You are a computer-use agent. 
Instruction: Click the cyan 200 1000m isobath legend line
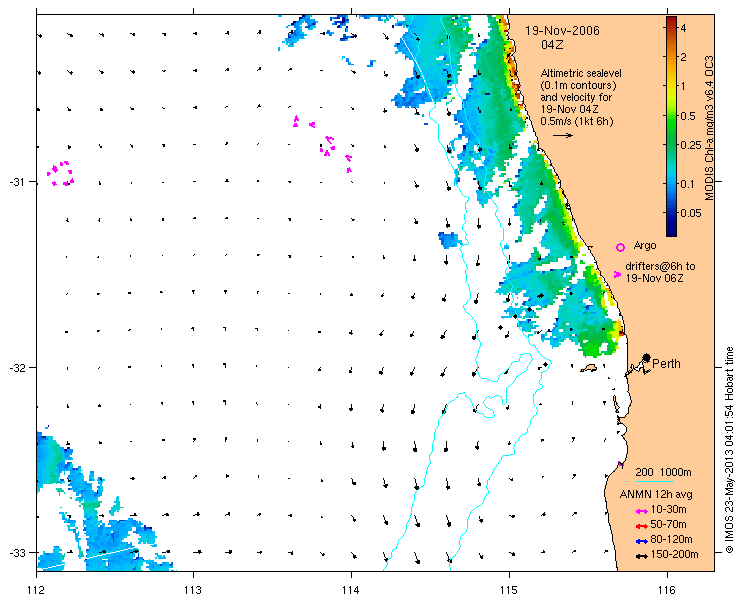point(655,482)
